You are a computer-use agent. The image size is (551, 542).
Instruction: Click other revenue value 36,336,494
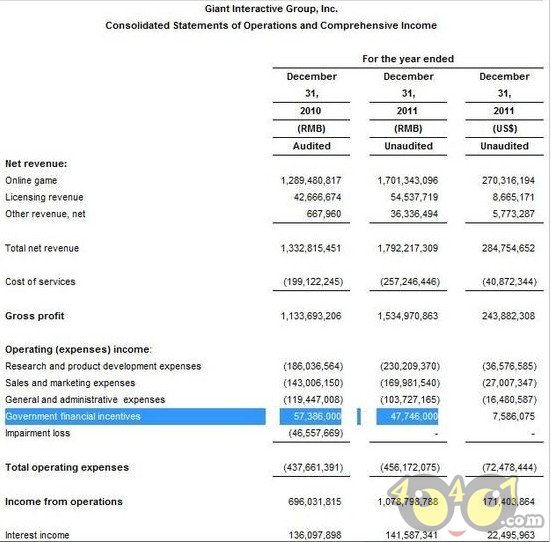pyautogui.click(x=415, y=214)
